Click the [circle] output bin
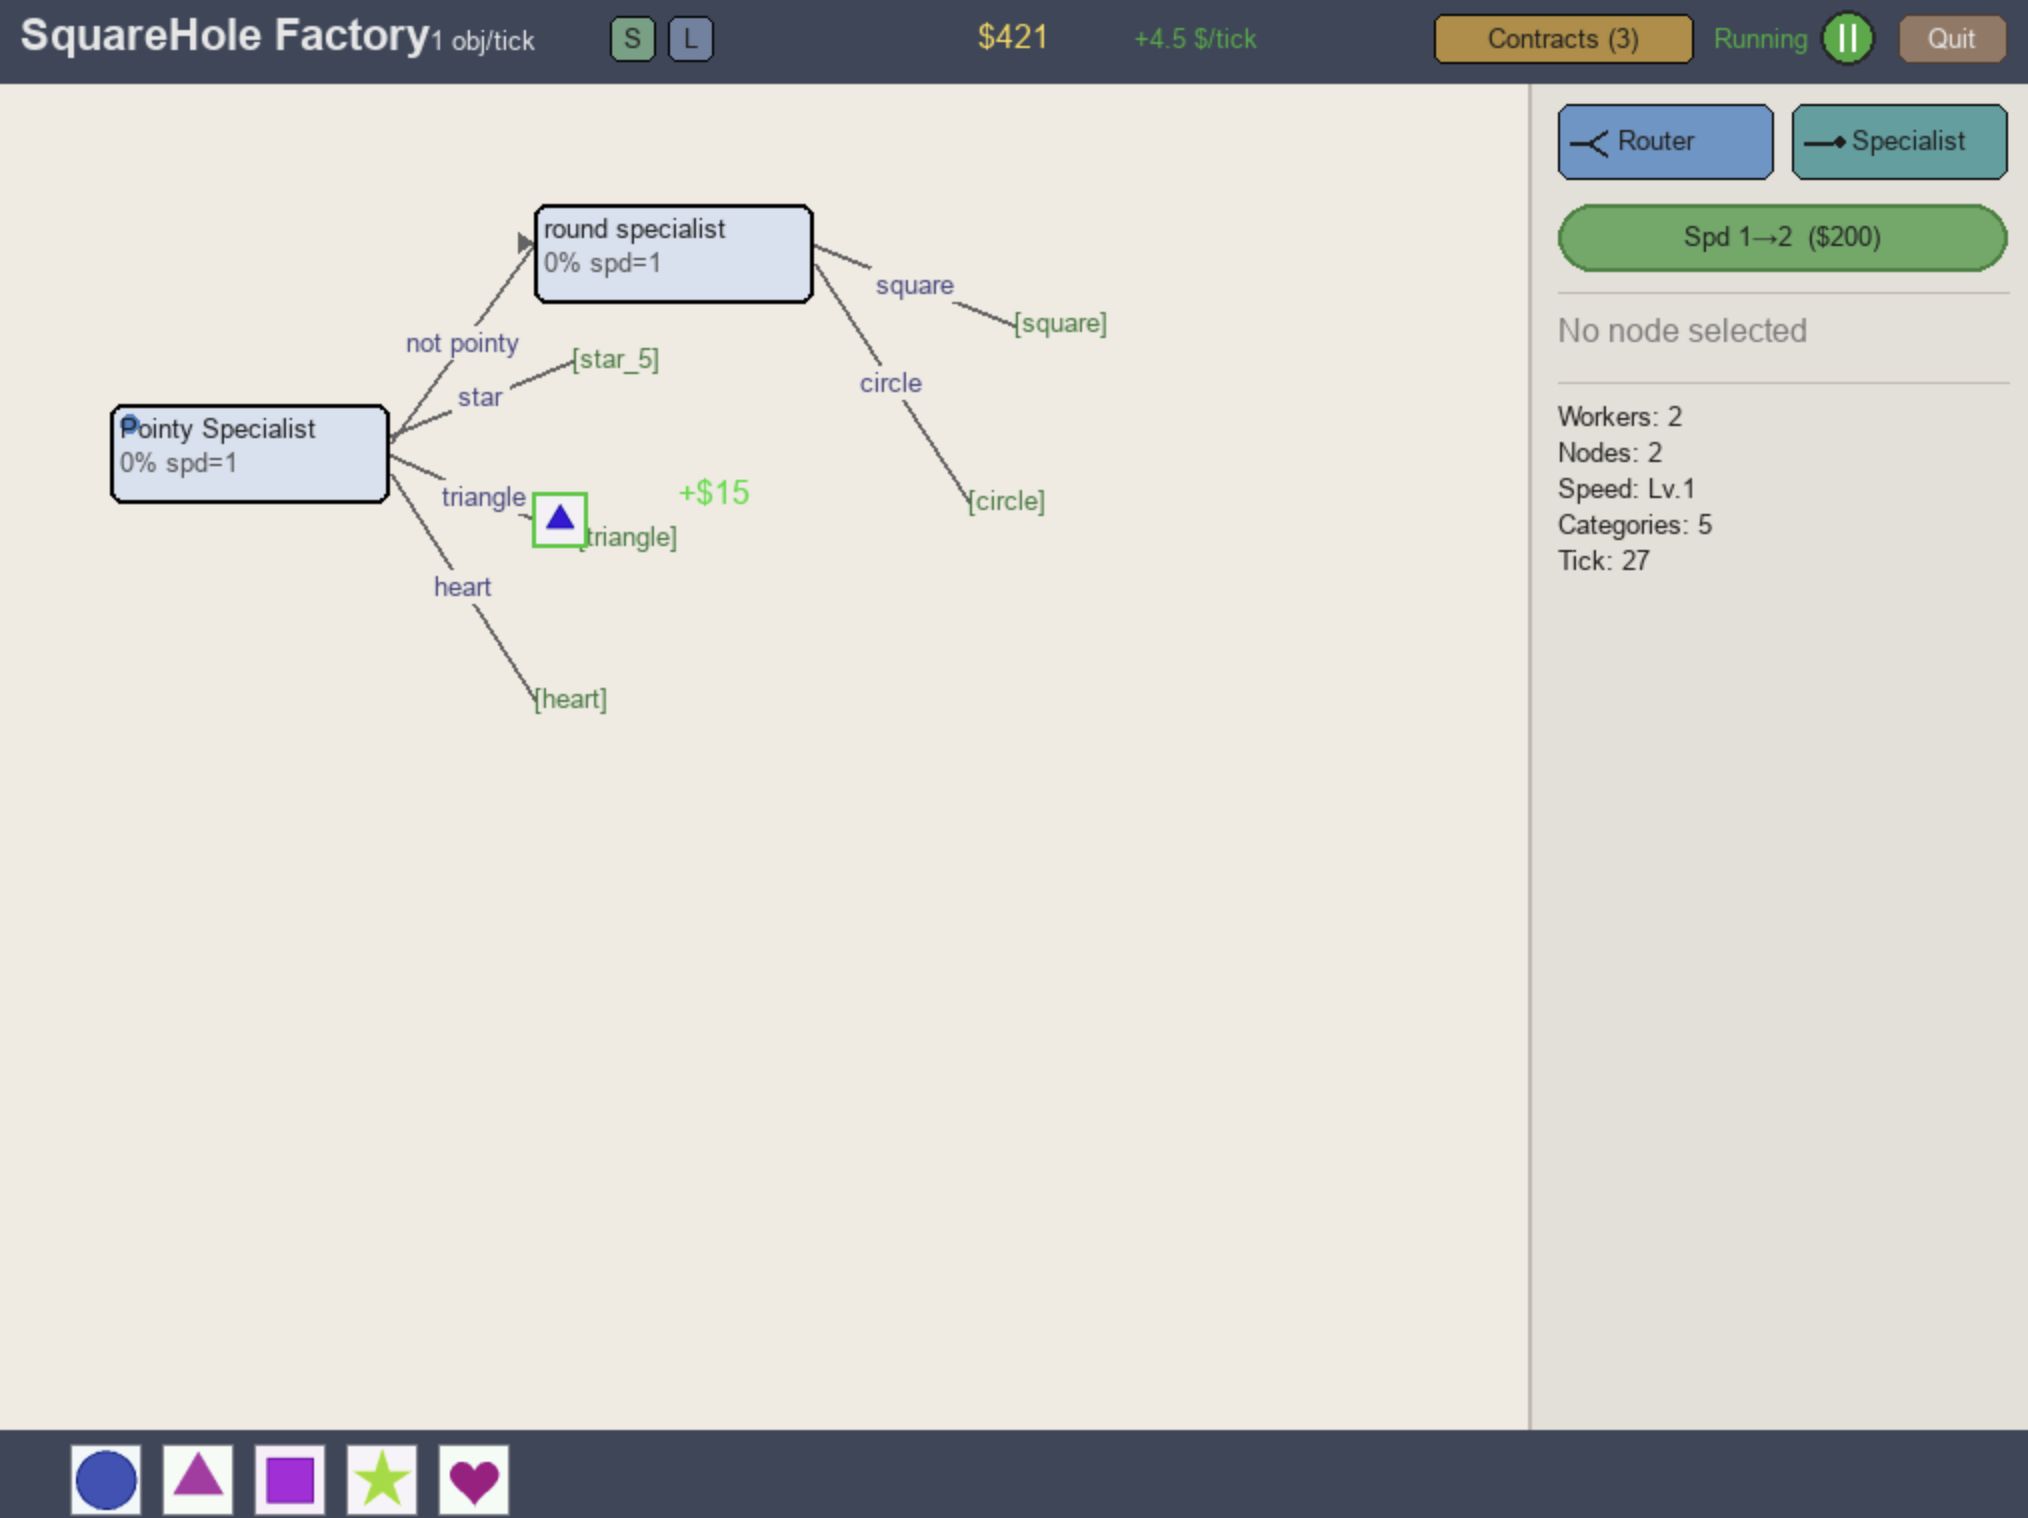 (x=1007, y=501)
